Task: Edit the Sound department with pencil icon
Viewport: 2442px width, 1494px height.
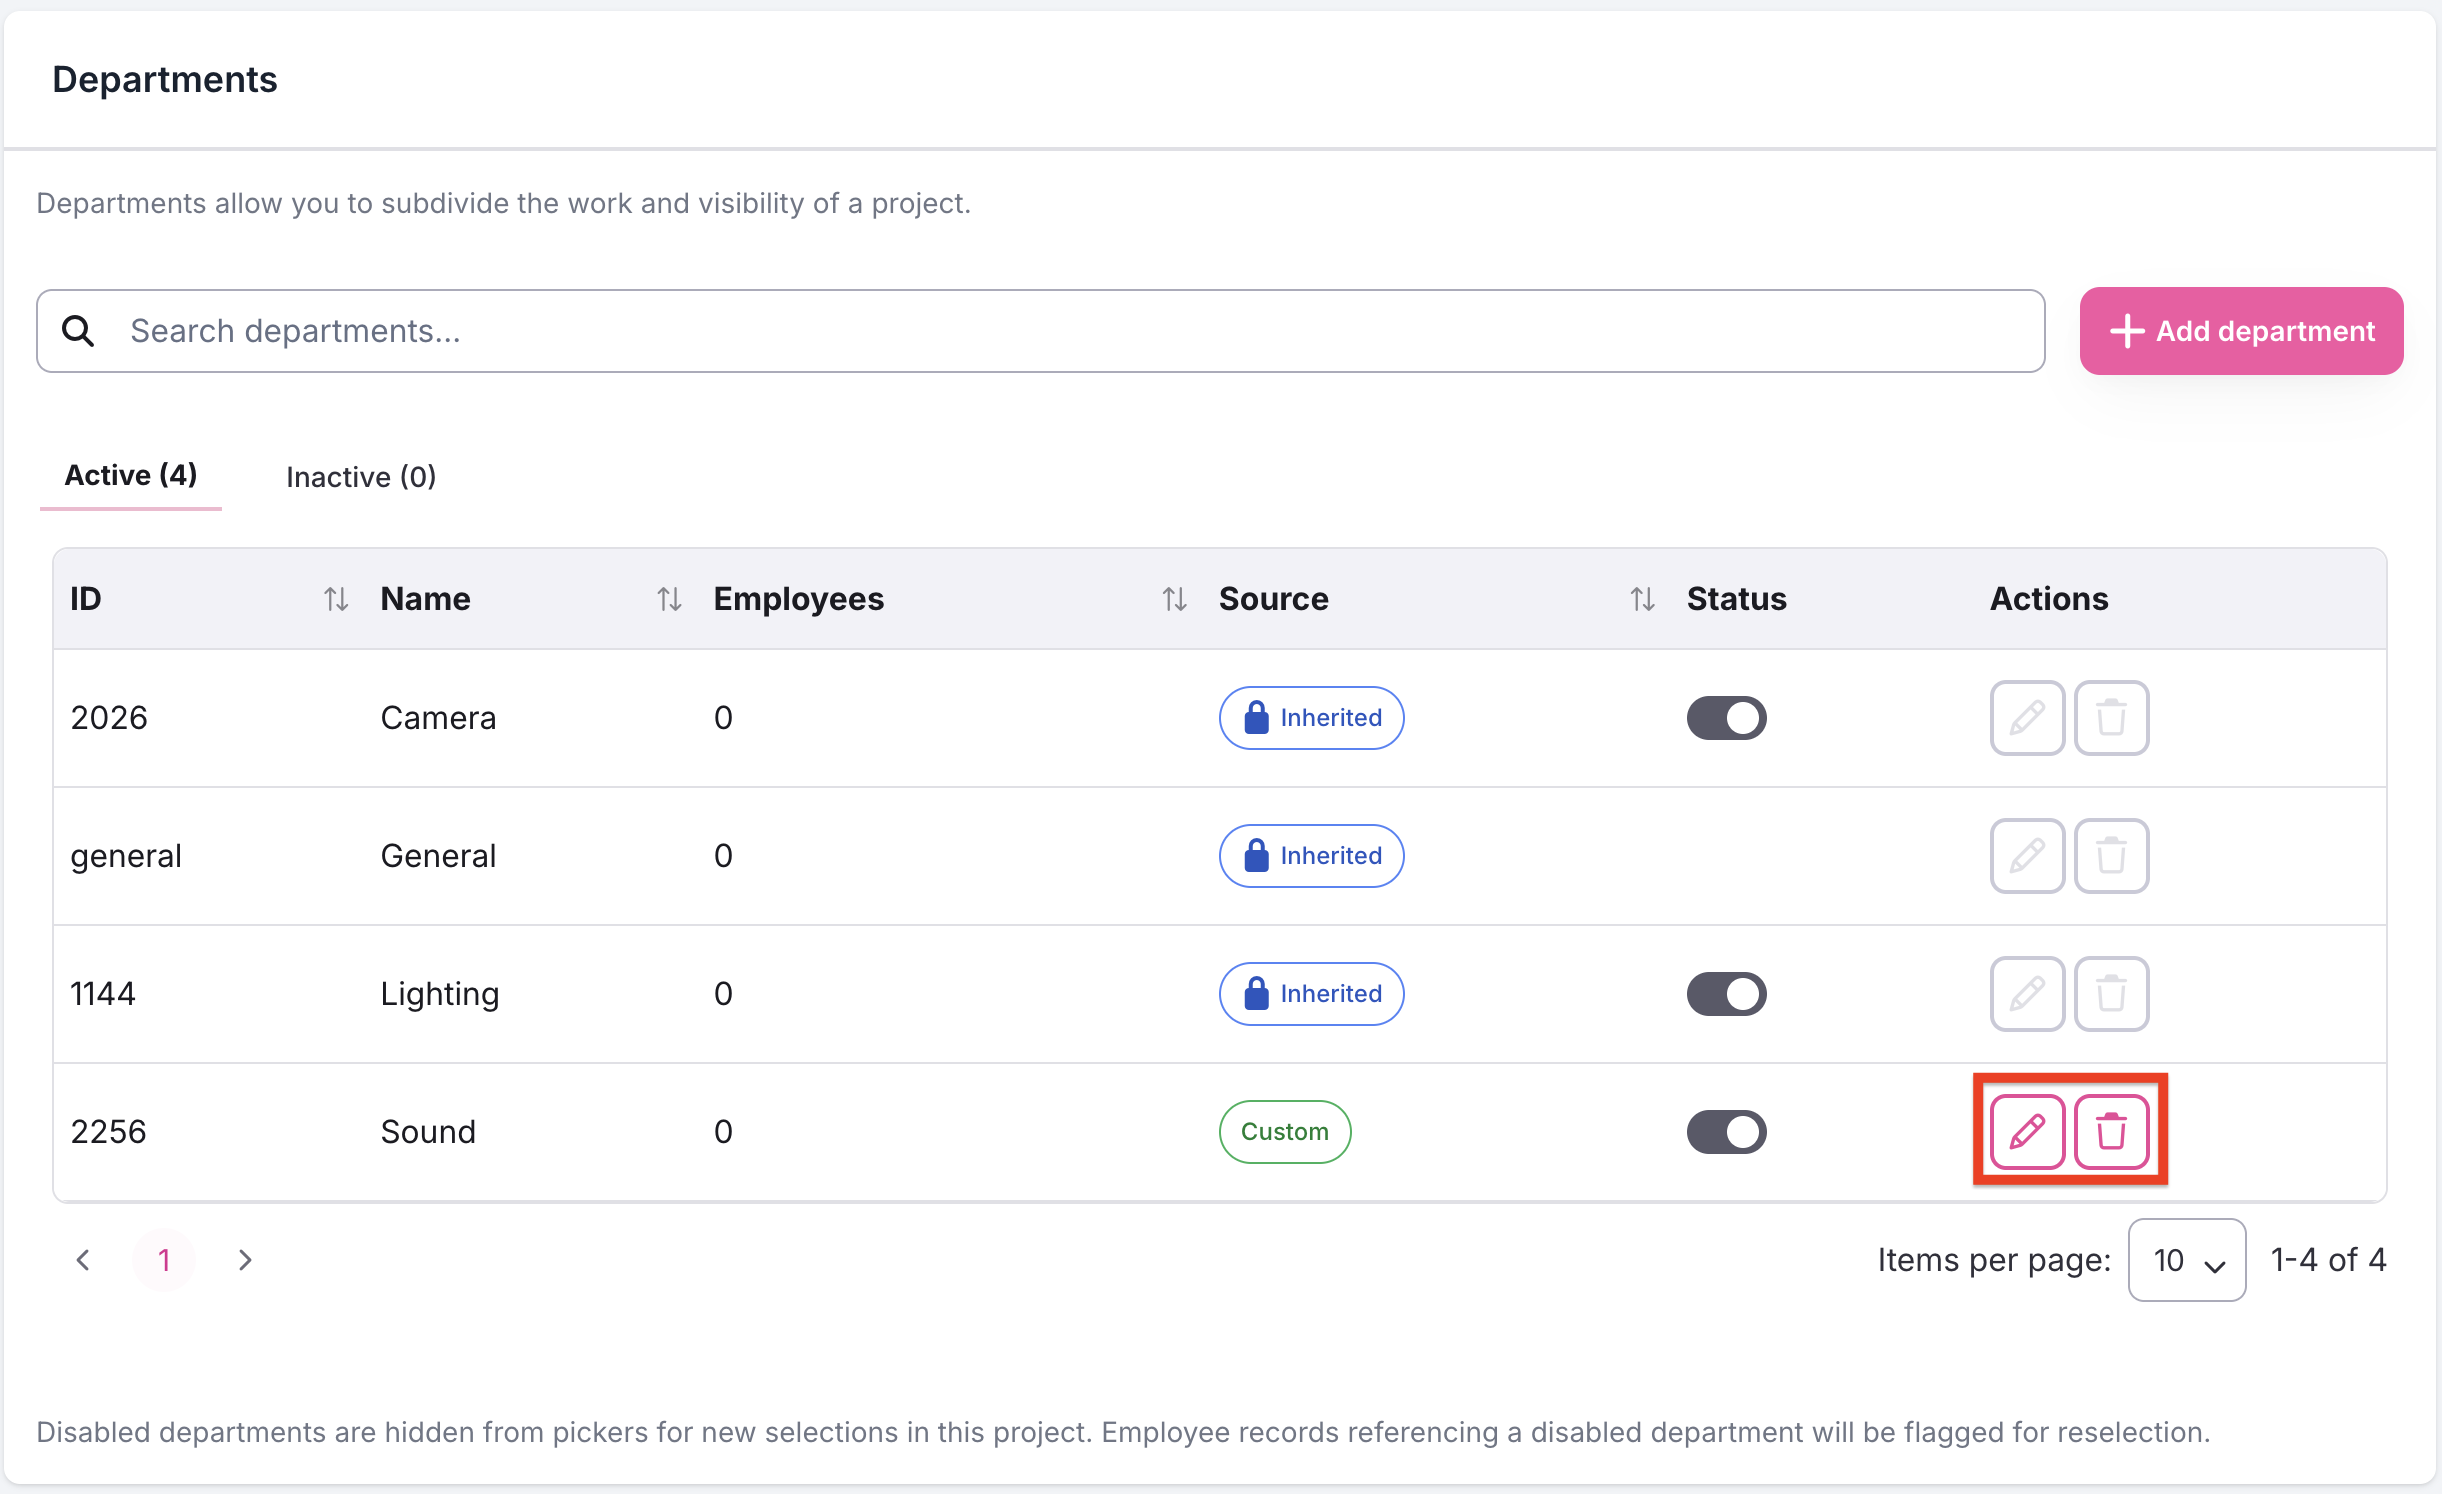Action: (x=2027, y=1131)
